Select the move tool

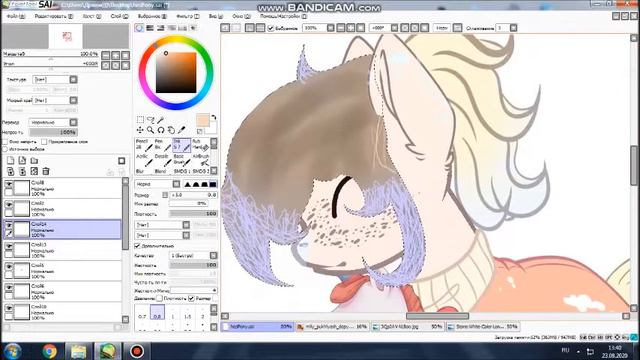(x=140, y=130)
